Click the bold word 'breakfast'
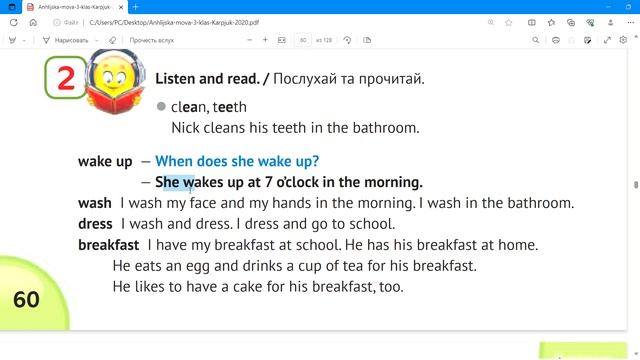This screenshot has width=640, height=360. tap(109, 245)
